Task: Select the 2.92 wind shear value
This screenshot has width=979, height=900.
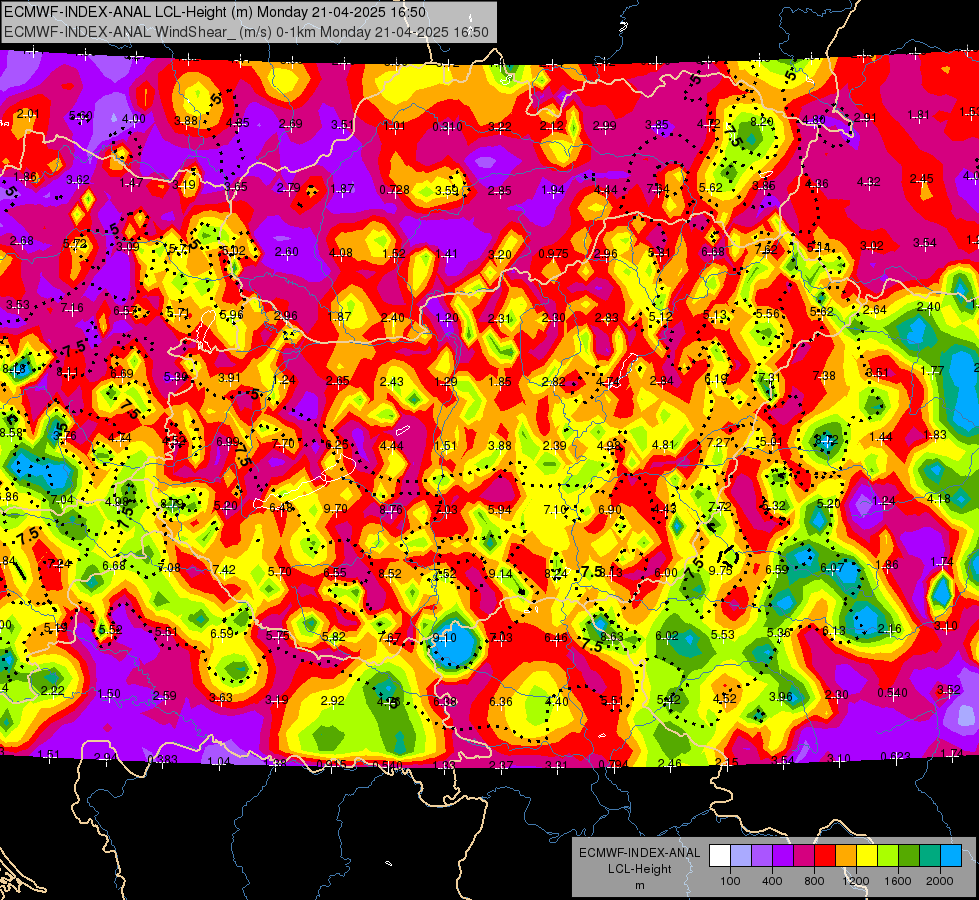Action: tap(332, 701)
